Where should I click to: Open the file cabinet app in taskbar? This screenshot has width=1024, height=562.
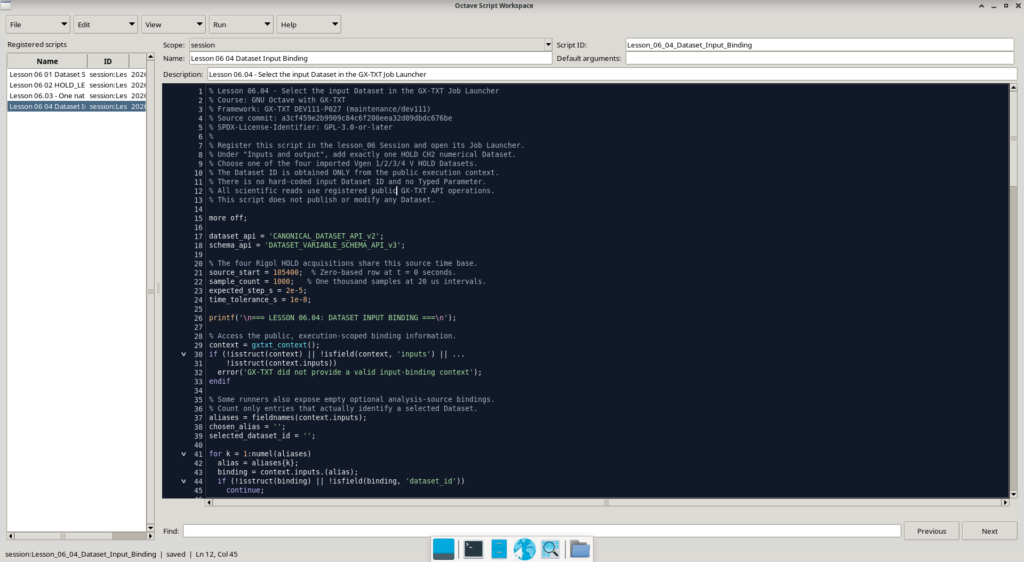click(499, 549)
